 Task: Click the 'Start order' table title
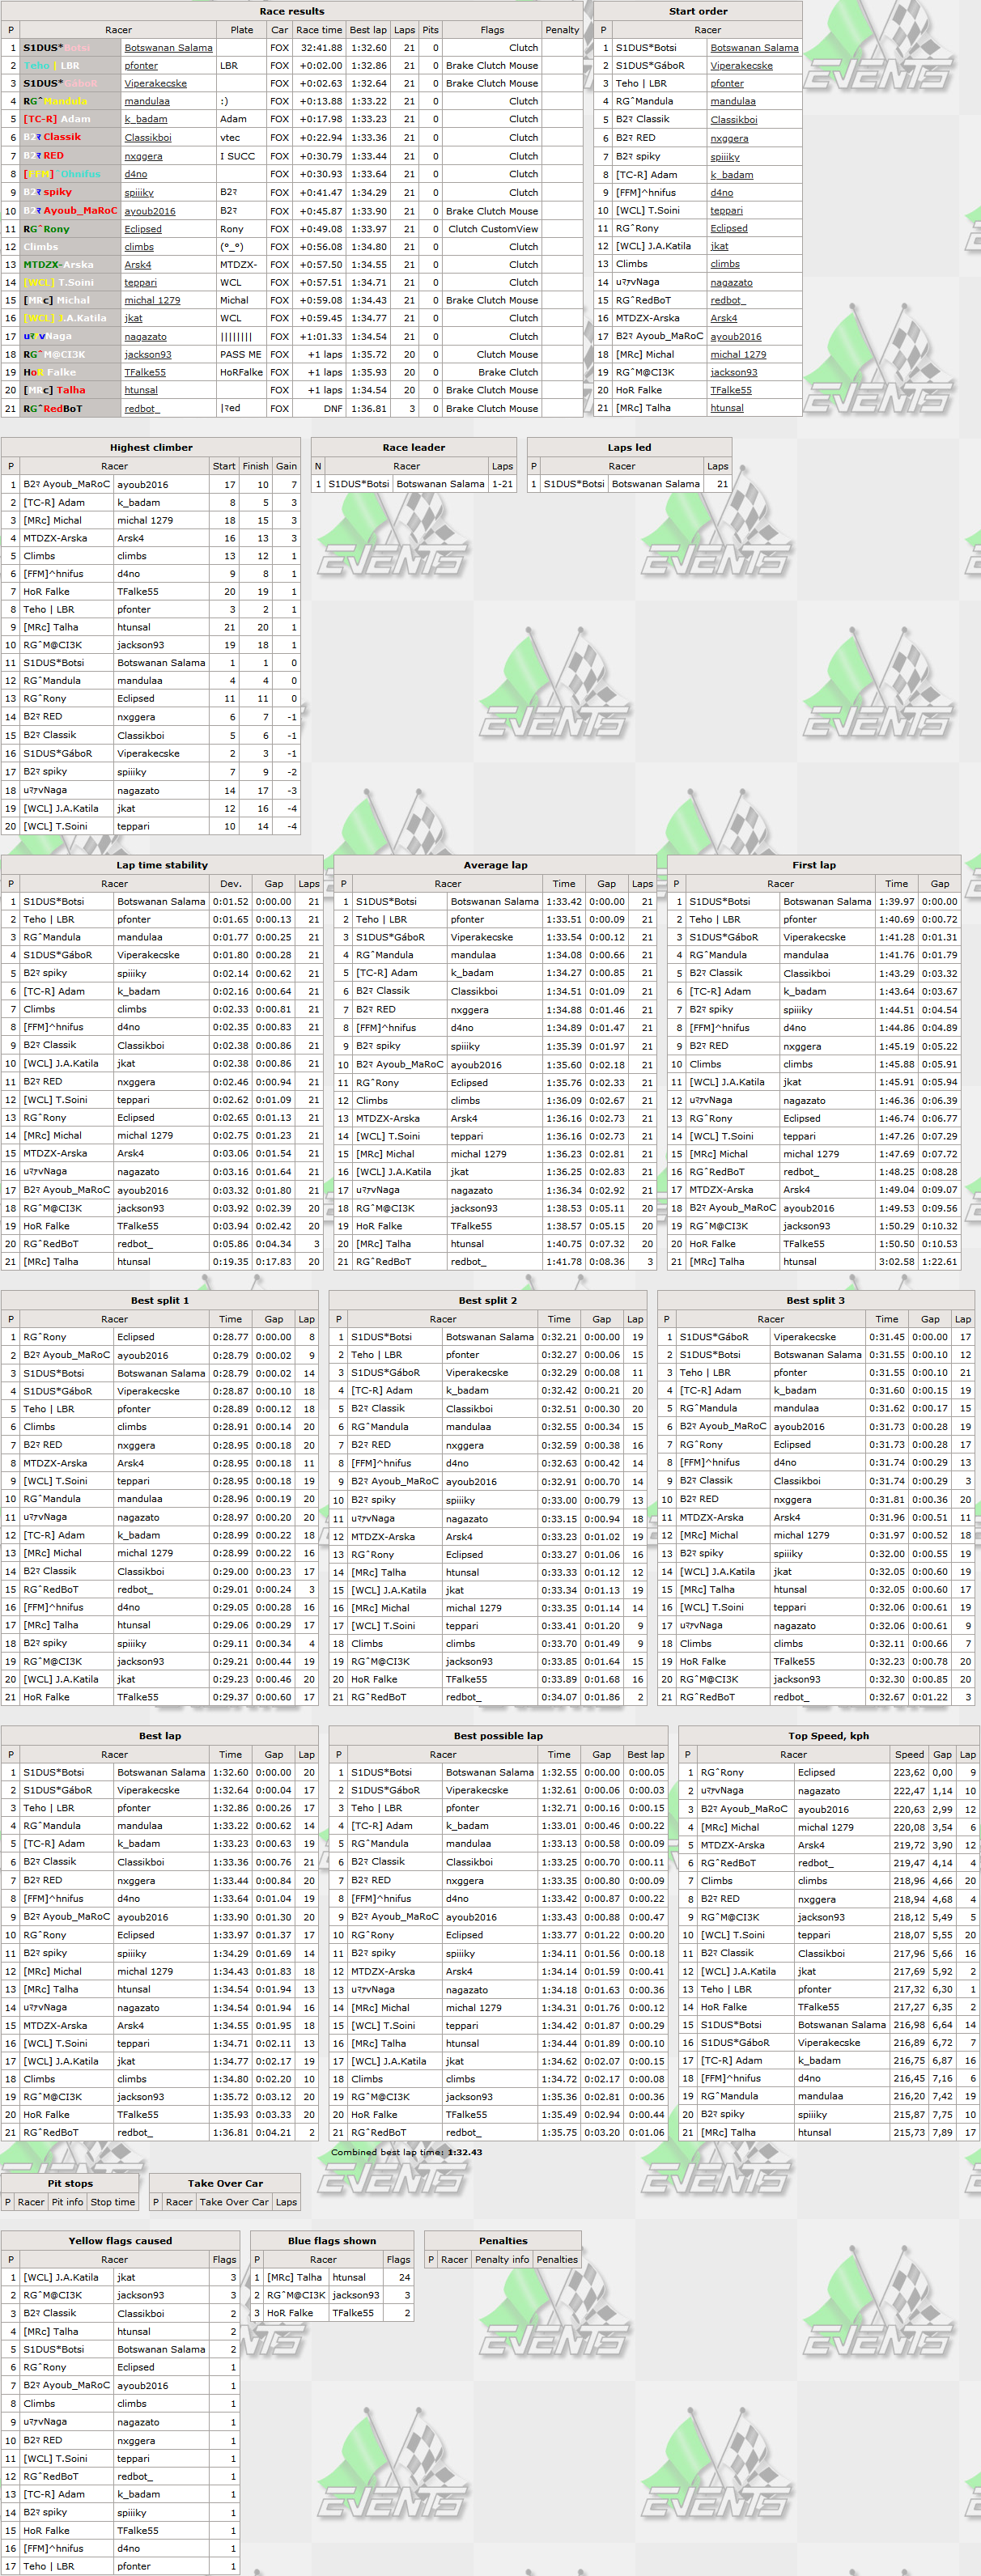[698, 12]
